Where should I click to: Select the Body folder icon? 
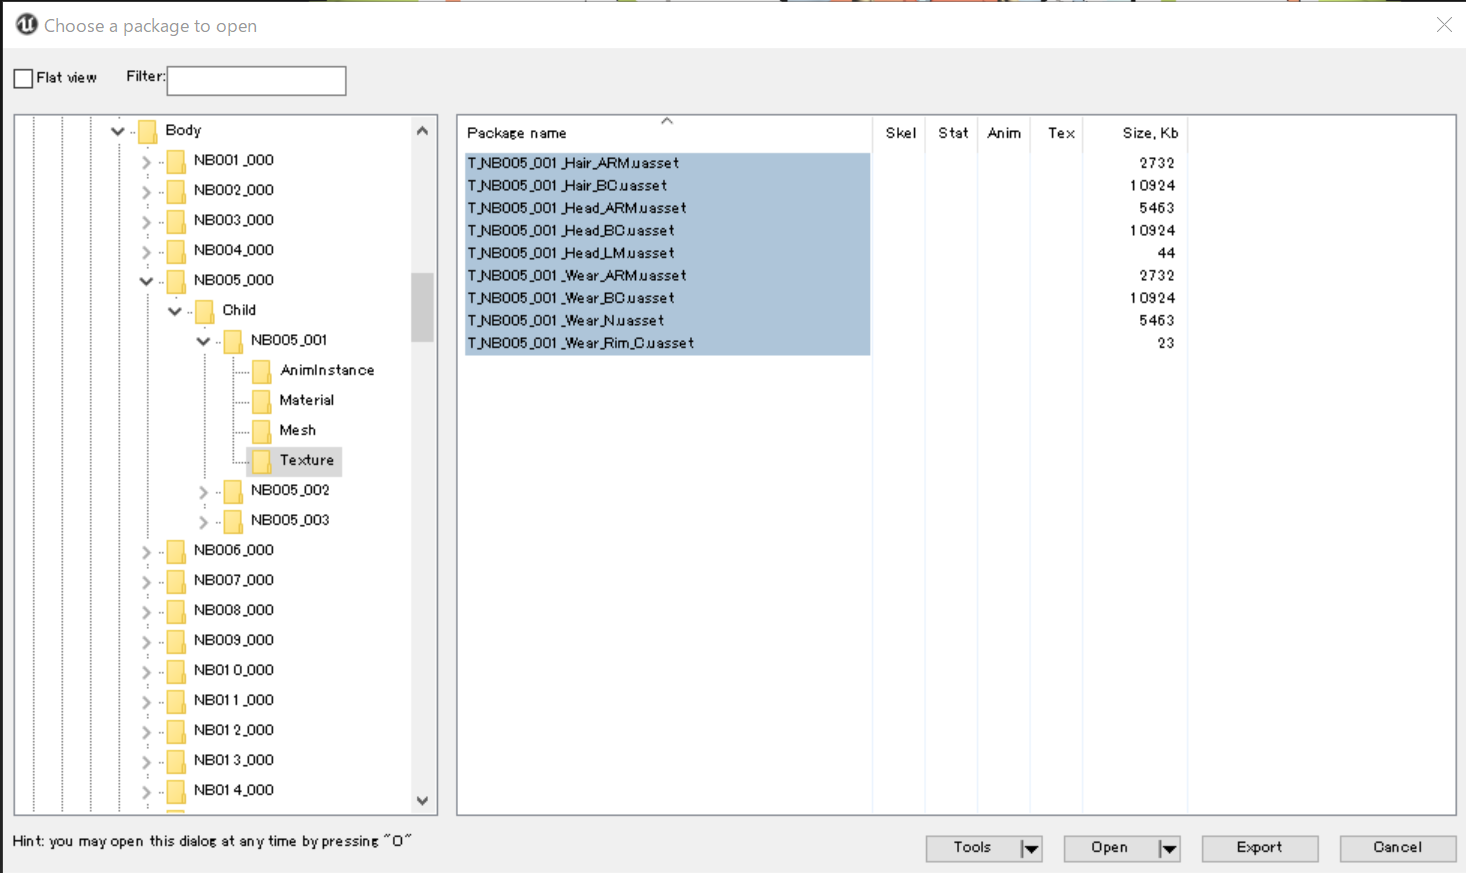coord(147,131)
